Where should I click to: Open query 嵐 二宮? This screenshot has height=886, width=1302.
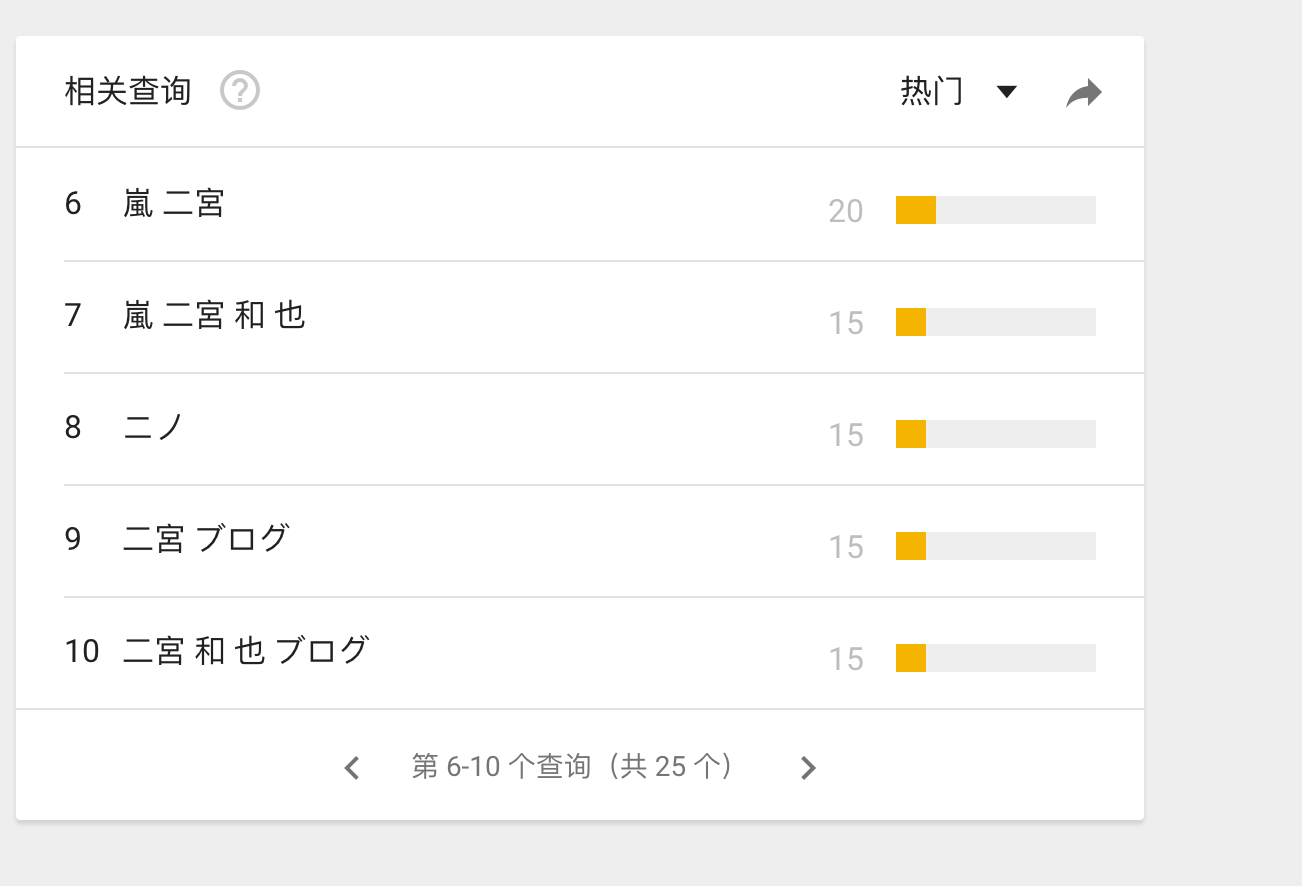pos(174,204)
